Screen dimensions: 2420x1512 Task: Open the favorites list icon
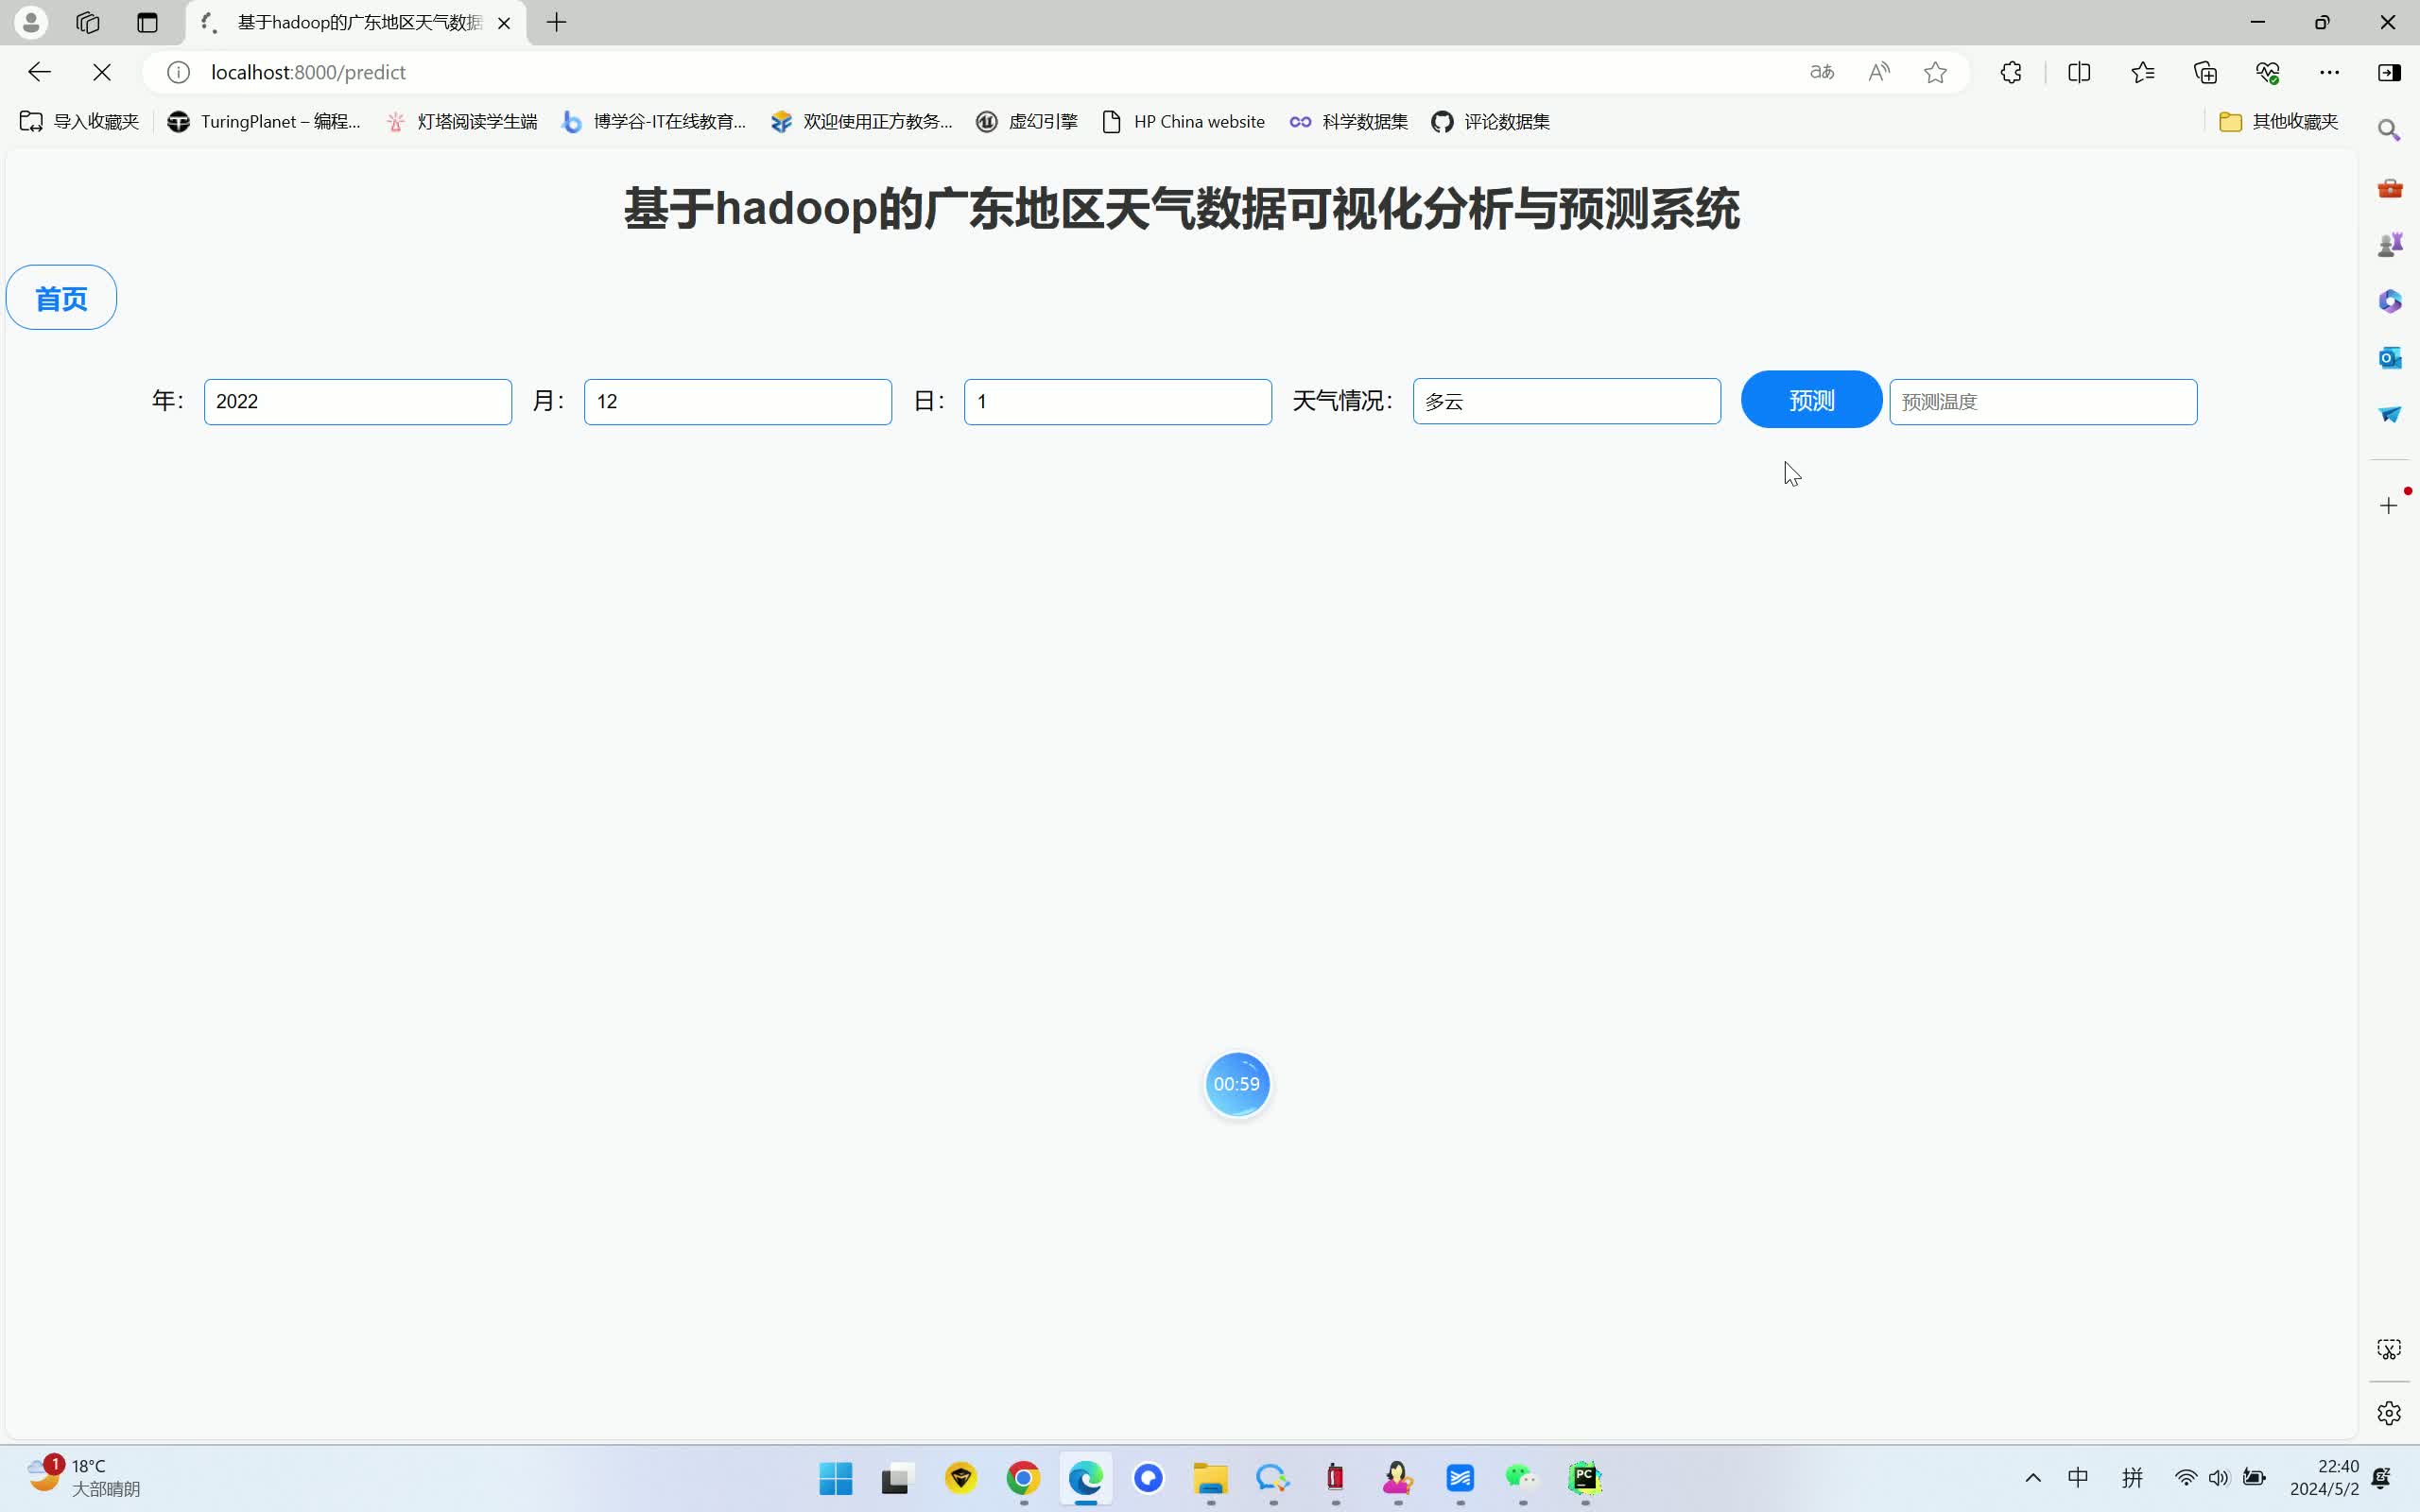[2142, 72]
